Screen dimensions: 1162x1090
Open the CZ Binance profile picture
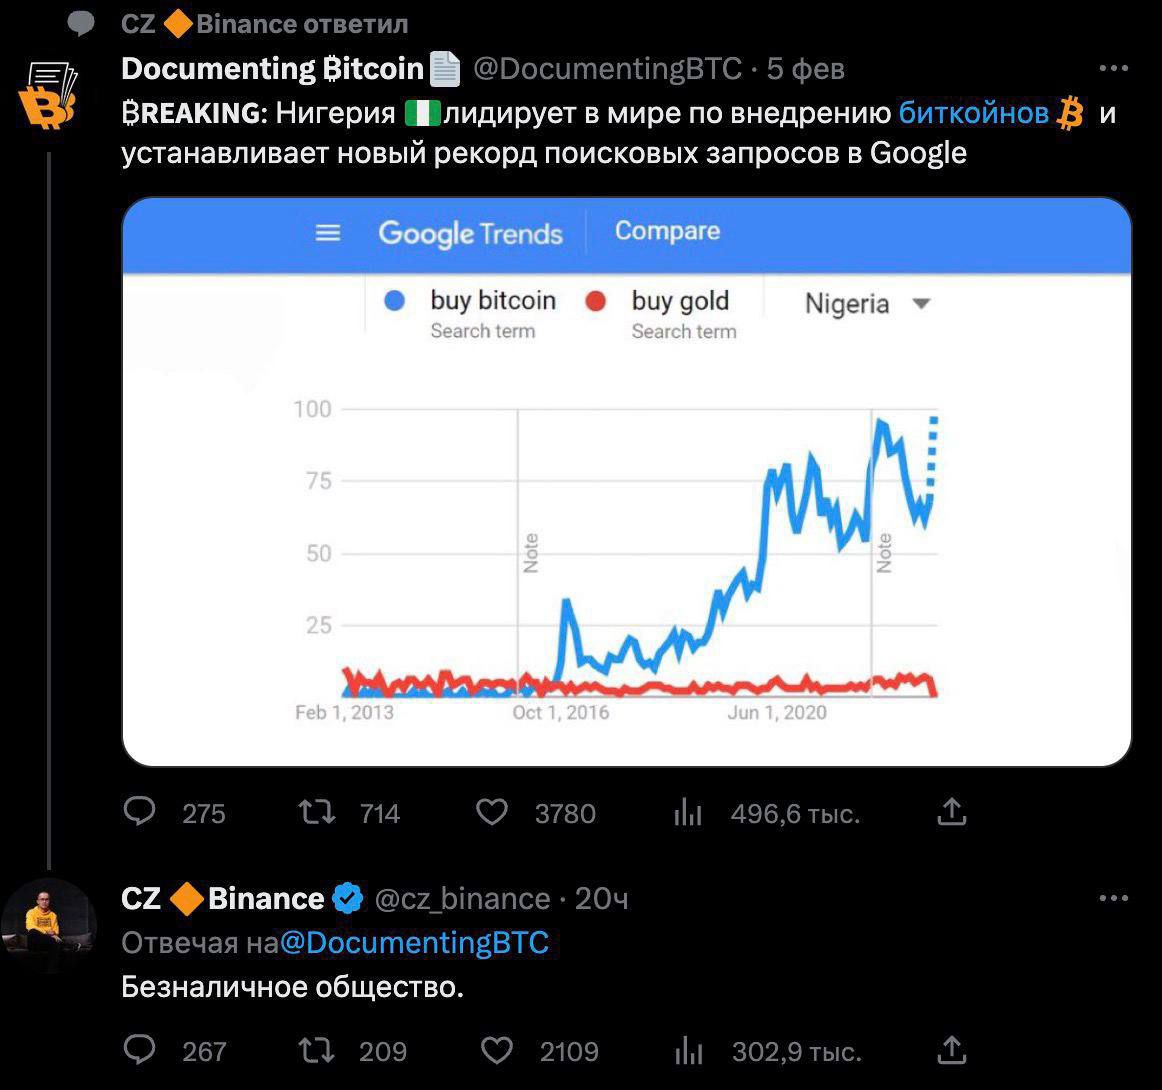48,925
